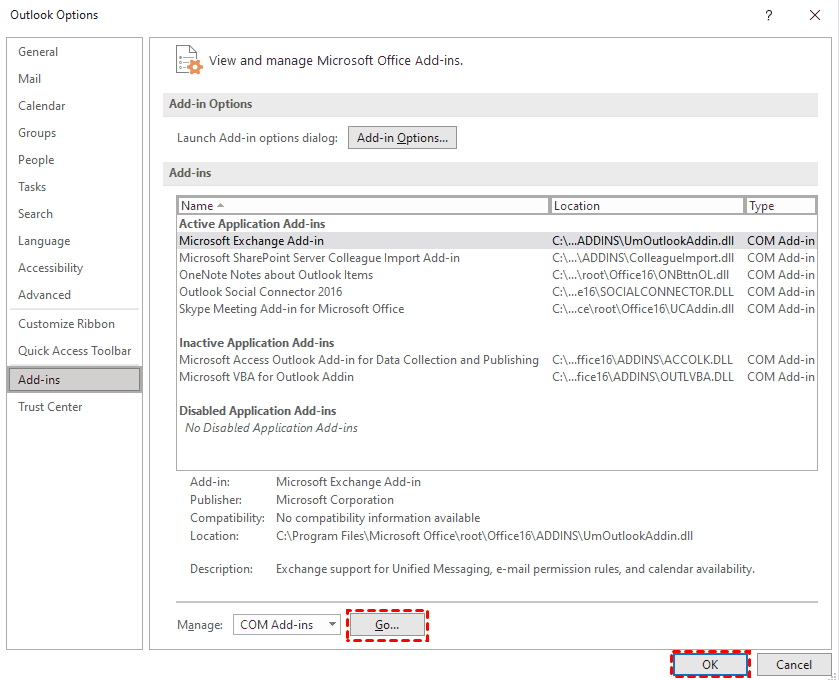This screenshot has width=839, height=680.
Task: Go to the Groups category
Action: point(37,133)
